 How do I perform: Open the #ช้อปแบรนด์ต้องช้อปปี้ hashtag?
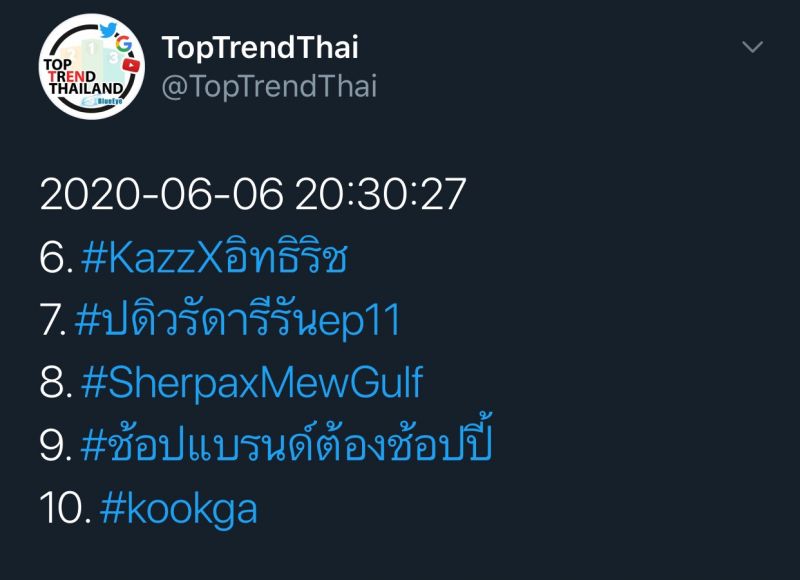pyautogui.click(x=285, y=445)
